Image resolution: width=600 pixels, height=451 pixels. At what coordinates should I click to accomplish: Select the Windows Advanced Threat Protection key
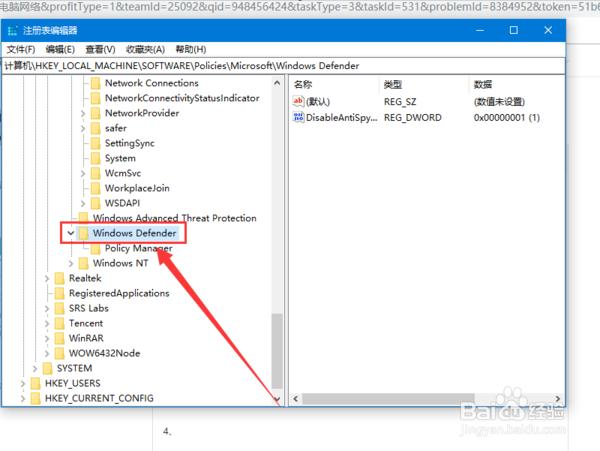(174, 218)
